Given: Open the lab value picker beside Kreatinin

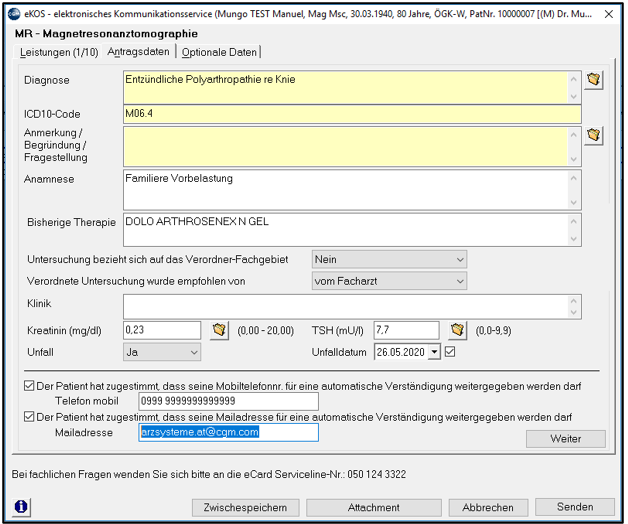Looking at the screenshot, I should coord(219,331).
